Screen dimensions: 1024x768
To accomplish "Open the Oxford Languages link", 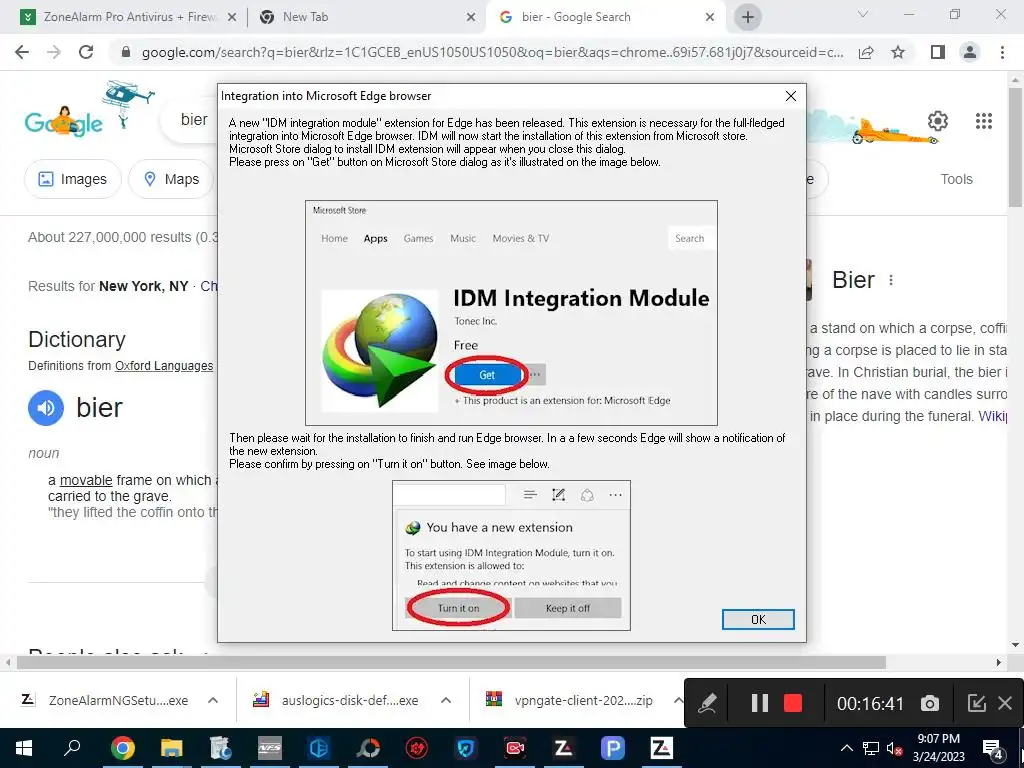I will (164, 366).
